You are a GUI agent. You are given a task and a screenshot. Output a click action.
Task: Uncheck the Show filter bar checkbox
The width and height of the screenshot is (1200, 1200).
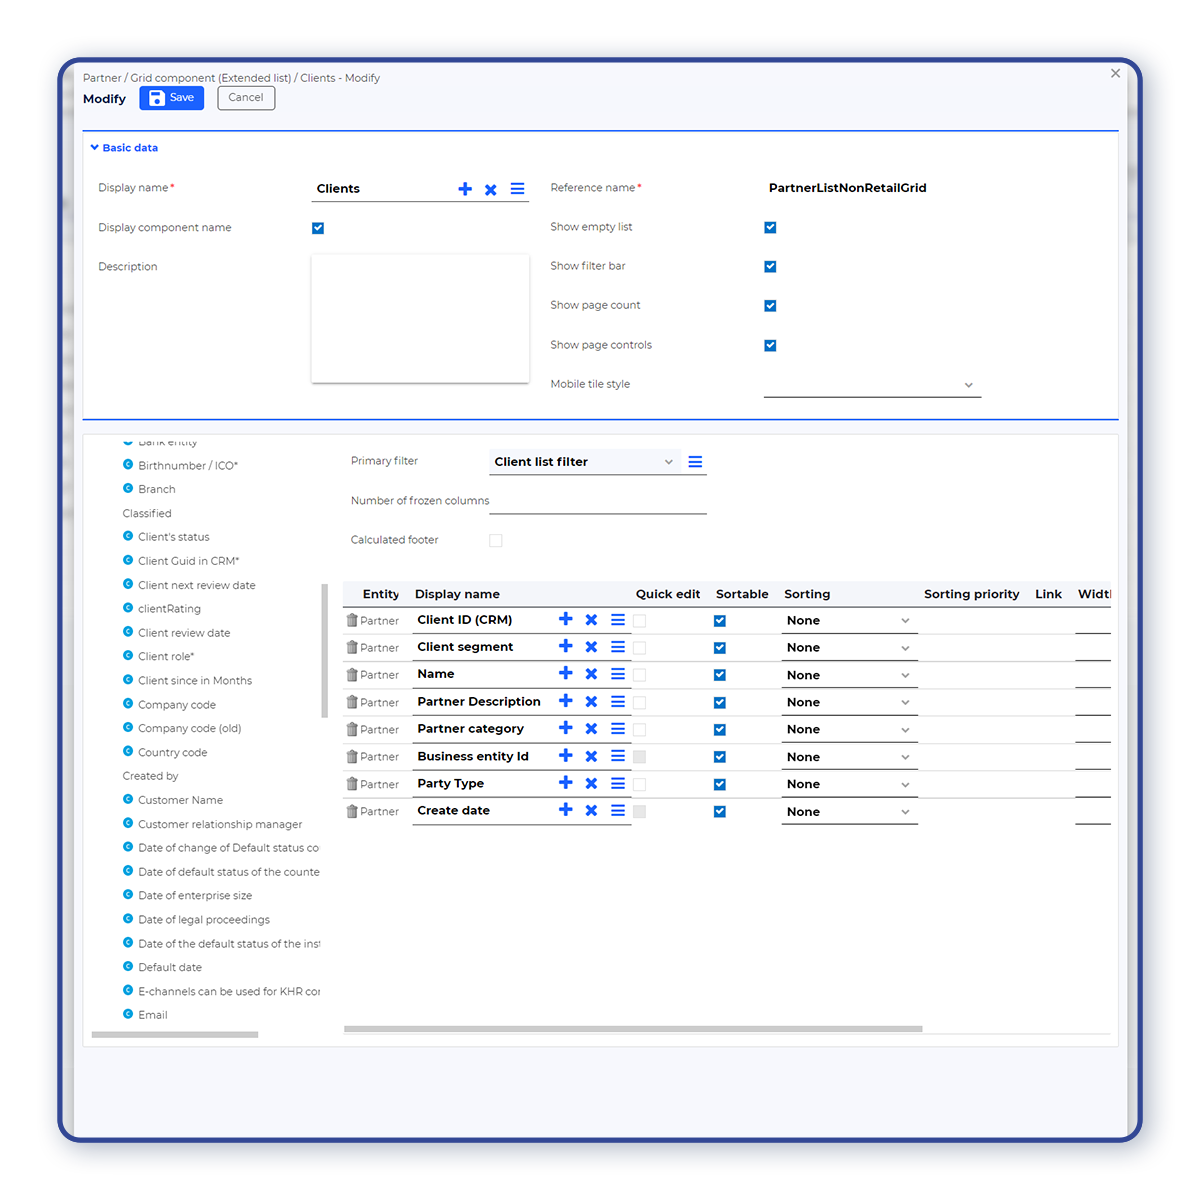[x=770, y=267]
